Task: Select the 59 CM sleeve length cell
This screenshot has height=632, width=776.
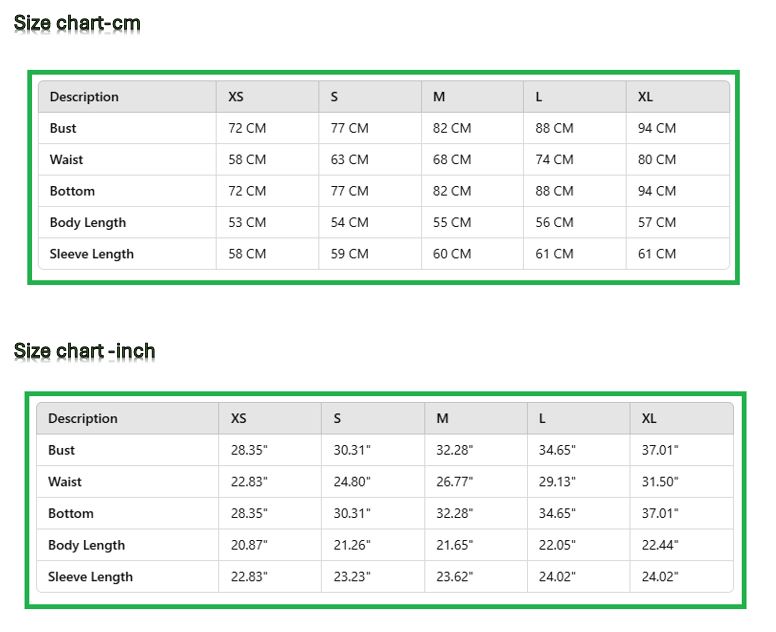Action: [350, 254]
